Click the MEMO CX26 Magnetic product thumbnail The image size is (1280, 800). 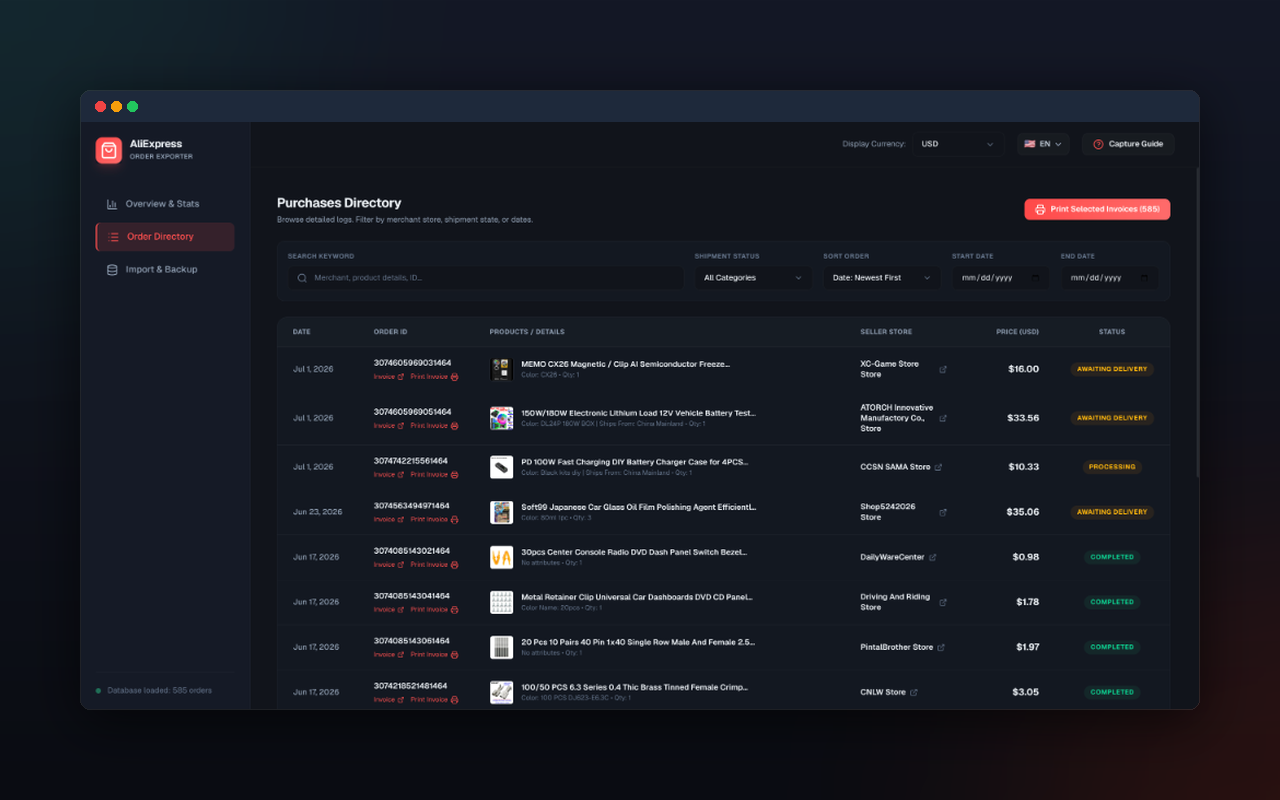[x=501, y=369]
